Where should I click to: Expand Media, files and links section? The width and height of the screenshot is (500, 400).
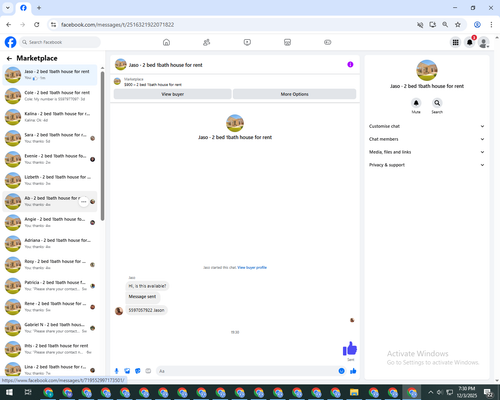click(427, 152)
